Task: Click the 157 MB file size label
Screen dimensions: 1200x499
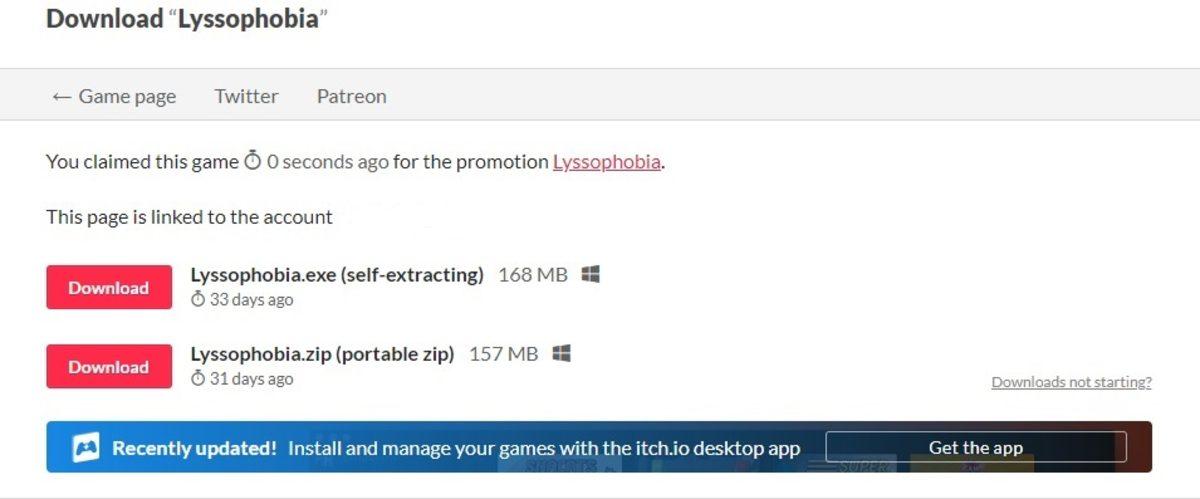Action: coord(503,353)
